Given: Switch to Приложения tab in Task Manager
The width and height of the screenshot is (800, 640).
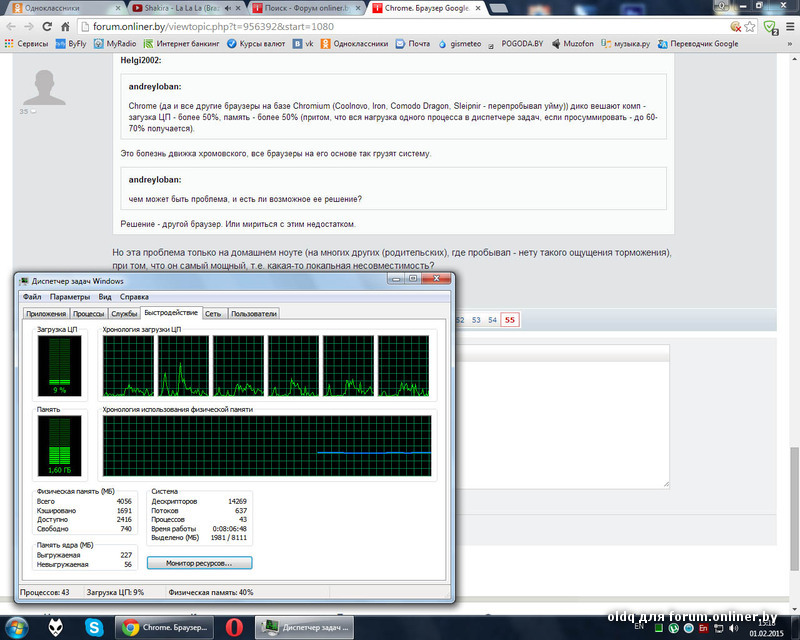Looking at the screenshot, I should tap(46, 314).
